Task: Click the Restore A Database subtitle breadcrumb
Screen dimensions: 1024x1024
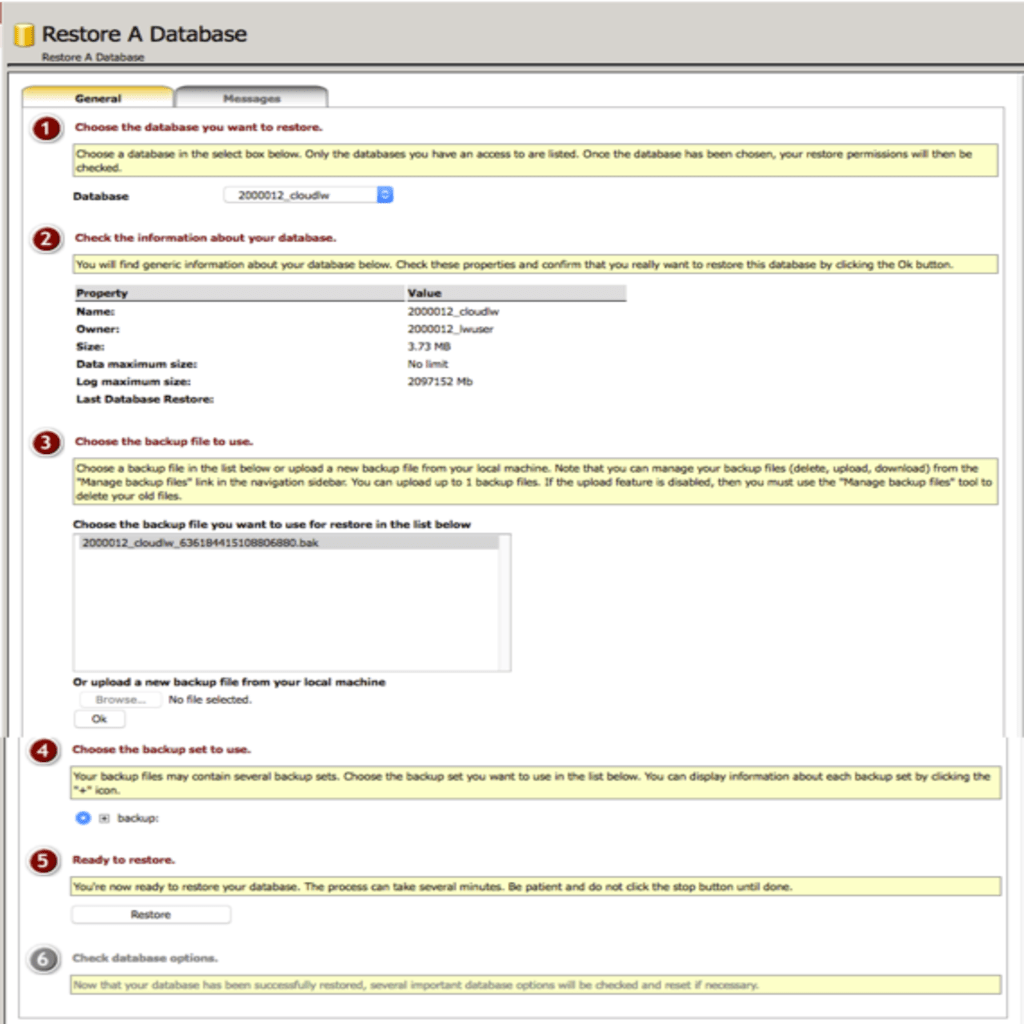Action: click(x=93, y=57)
